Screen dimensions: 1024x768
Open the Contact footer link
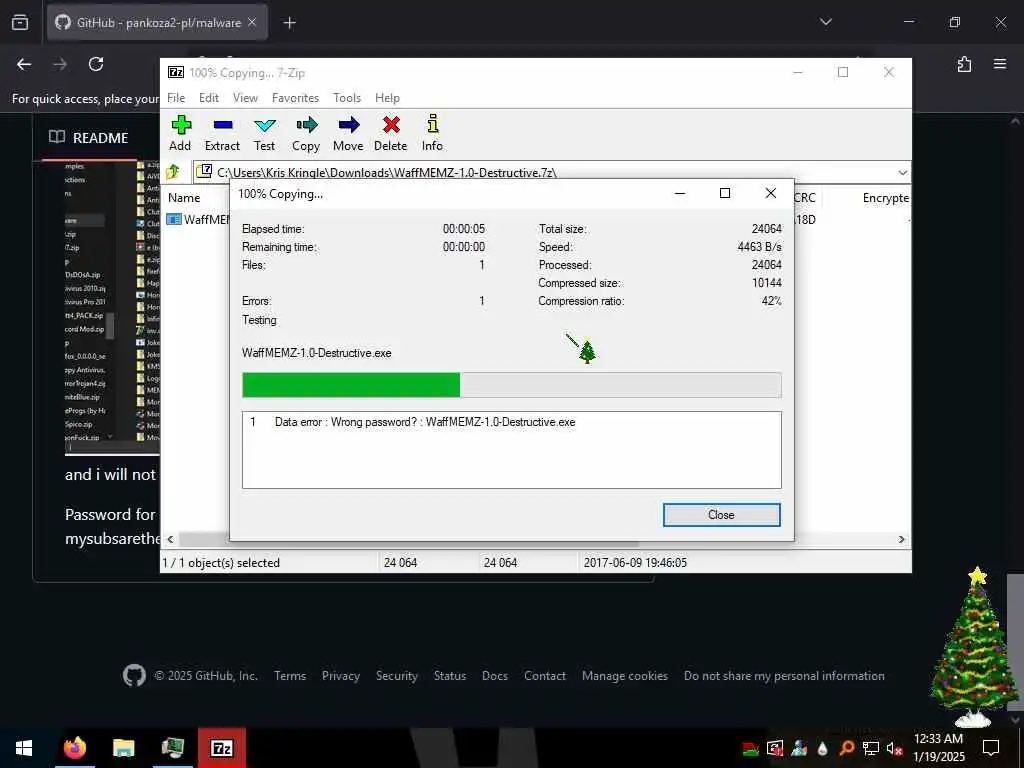(545, 676)
